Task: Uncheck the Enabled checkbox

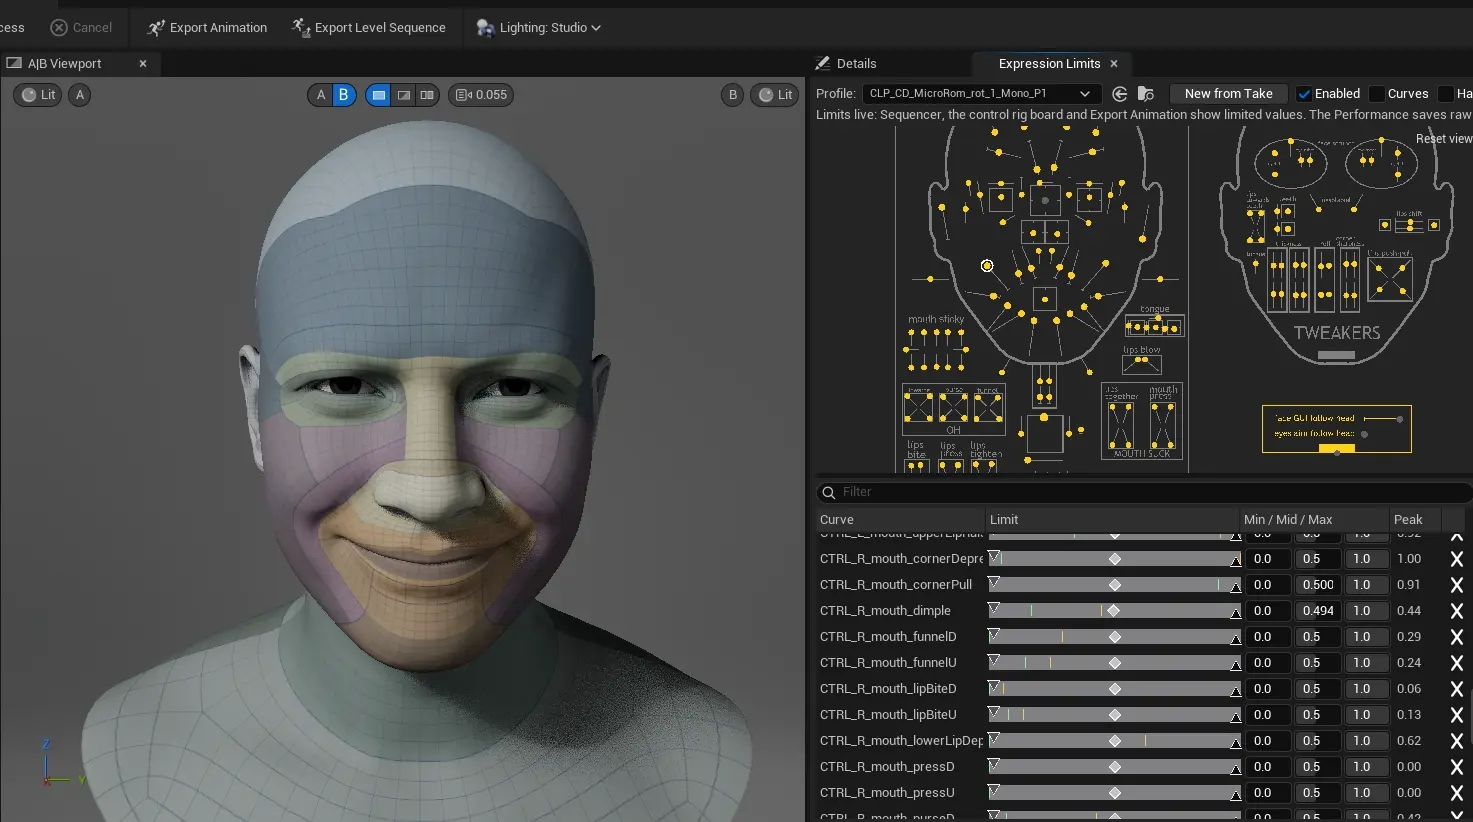Action: [x=1304, y=94]
